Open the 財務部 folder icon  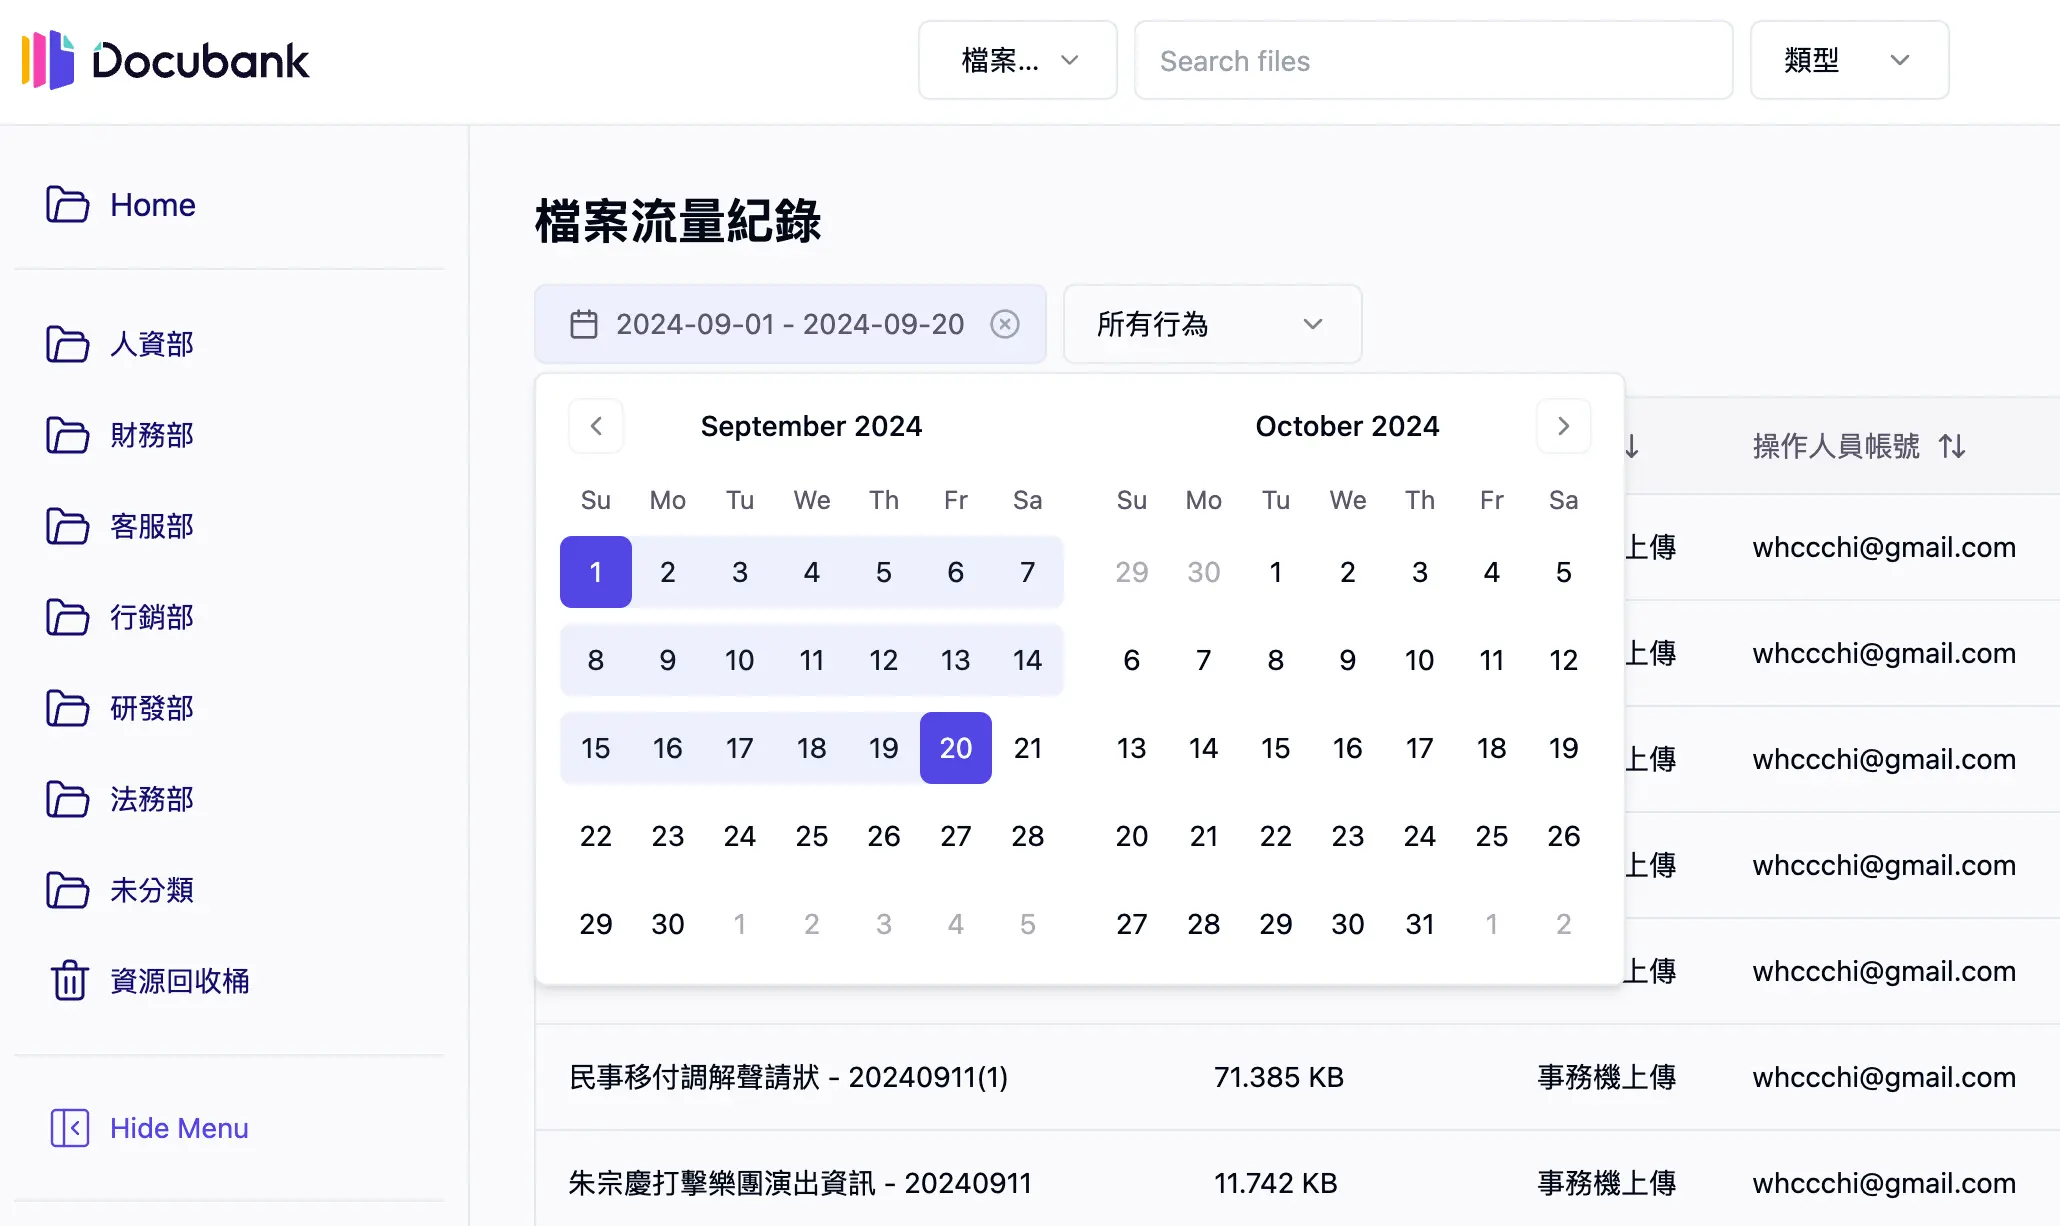pyautogui.click(x=68, y=435)
